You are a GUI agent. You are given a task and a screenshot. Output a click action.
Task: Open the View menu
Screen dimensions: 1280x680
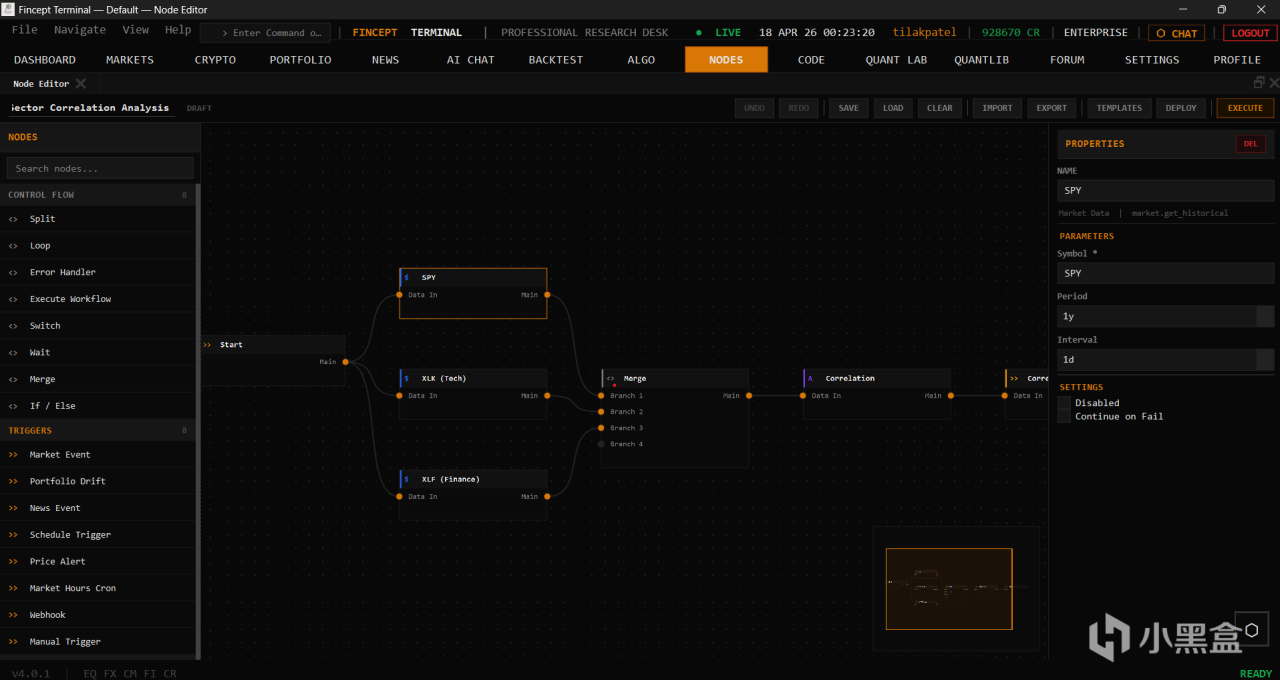tap(135, 30)
